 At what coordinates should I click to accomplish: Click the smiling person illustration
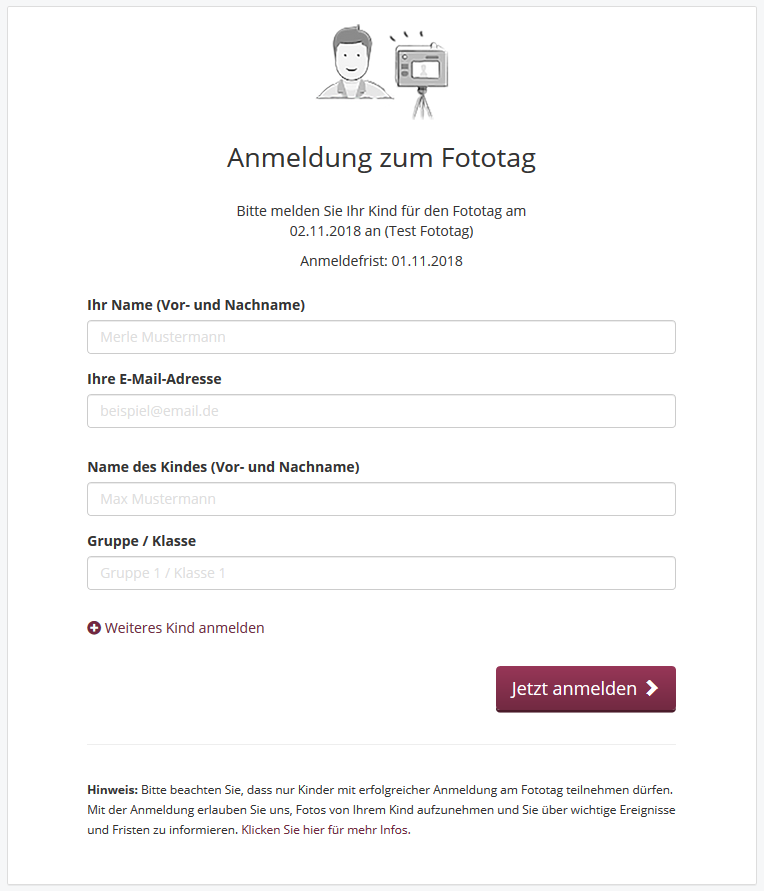354,63
